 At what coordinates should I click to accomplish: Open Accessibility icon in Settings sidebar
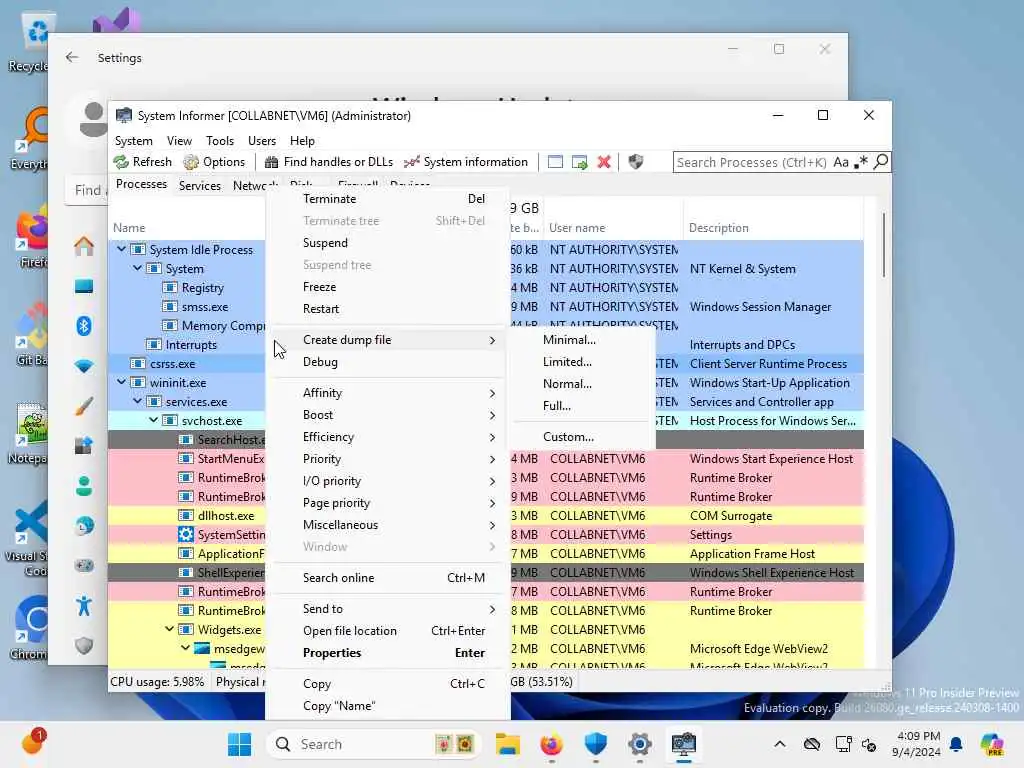(x=84, y=606)
